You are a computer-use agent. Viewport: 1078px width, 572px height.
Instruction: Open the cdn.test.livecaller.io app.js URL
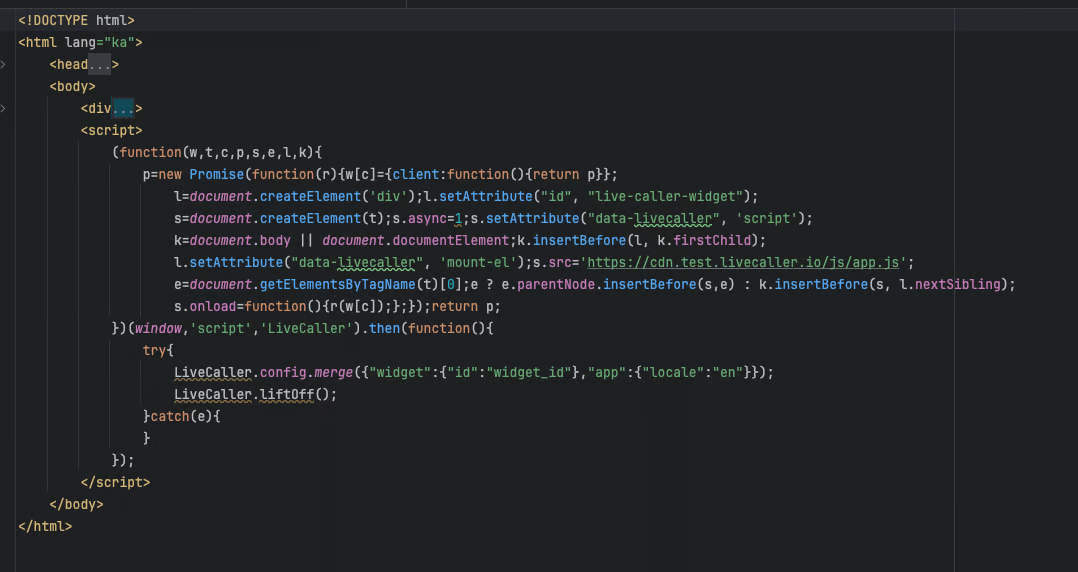(746, 263)
